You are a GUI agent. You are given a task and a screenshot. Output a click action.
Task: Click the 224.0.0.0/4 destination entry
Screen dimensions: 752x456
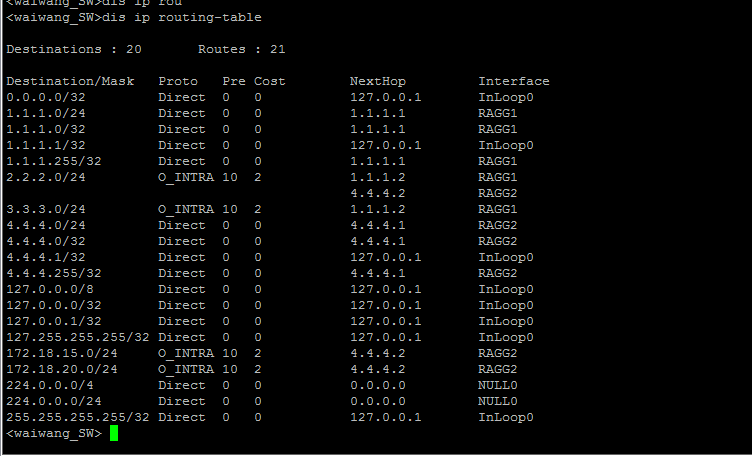coord(50,385)
